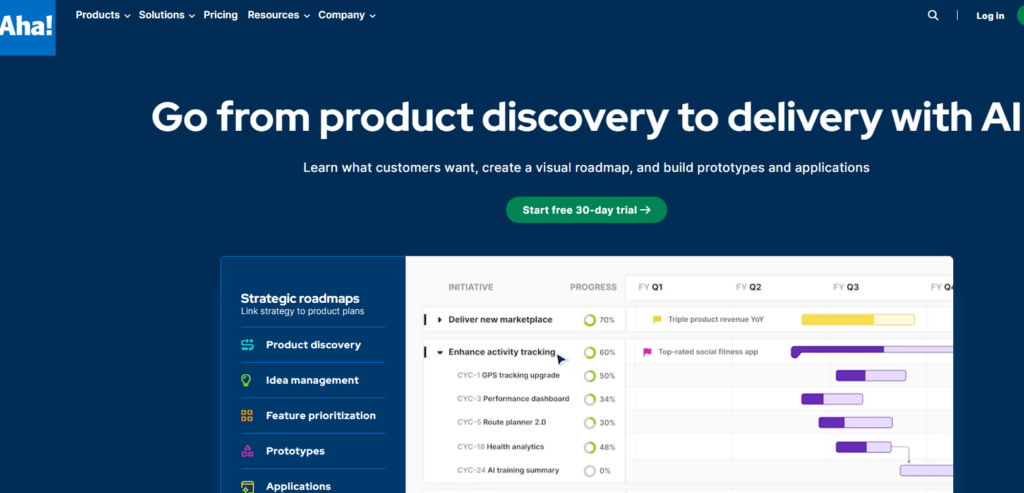Click the FY Q3 column header
This screenshot has height=493, width=1024.
pyautogui.click(x=846, y=287)
